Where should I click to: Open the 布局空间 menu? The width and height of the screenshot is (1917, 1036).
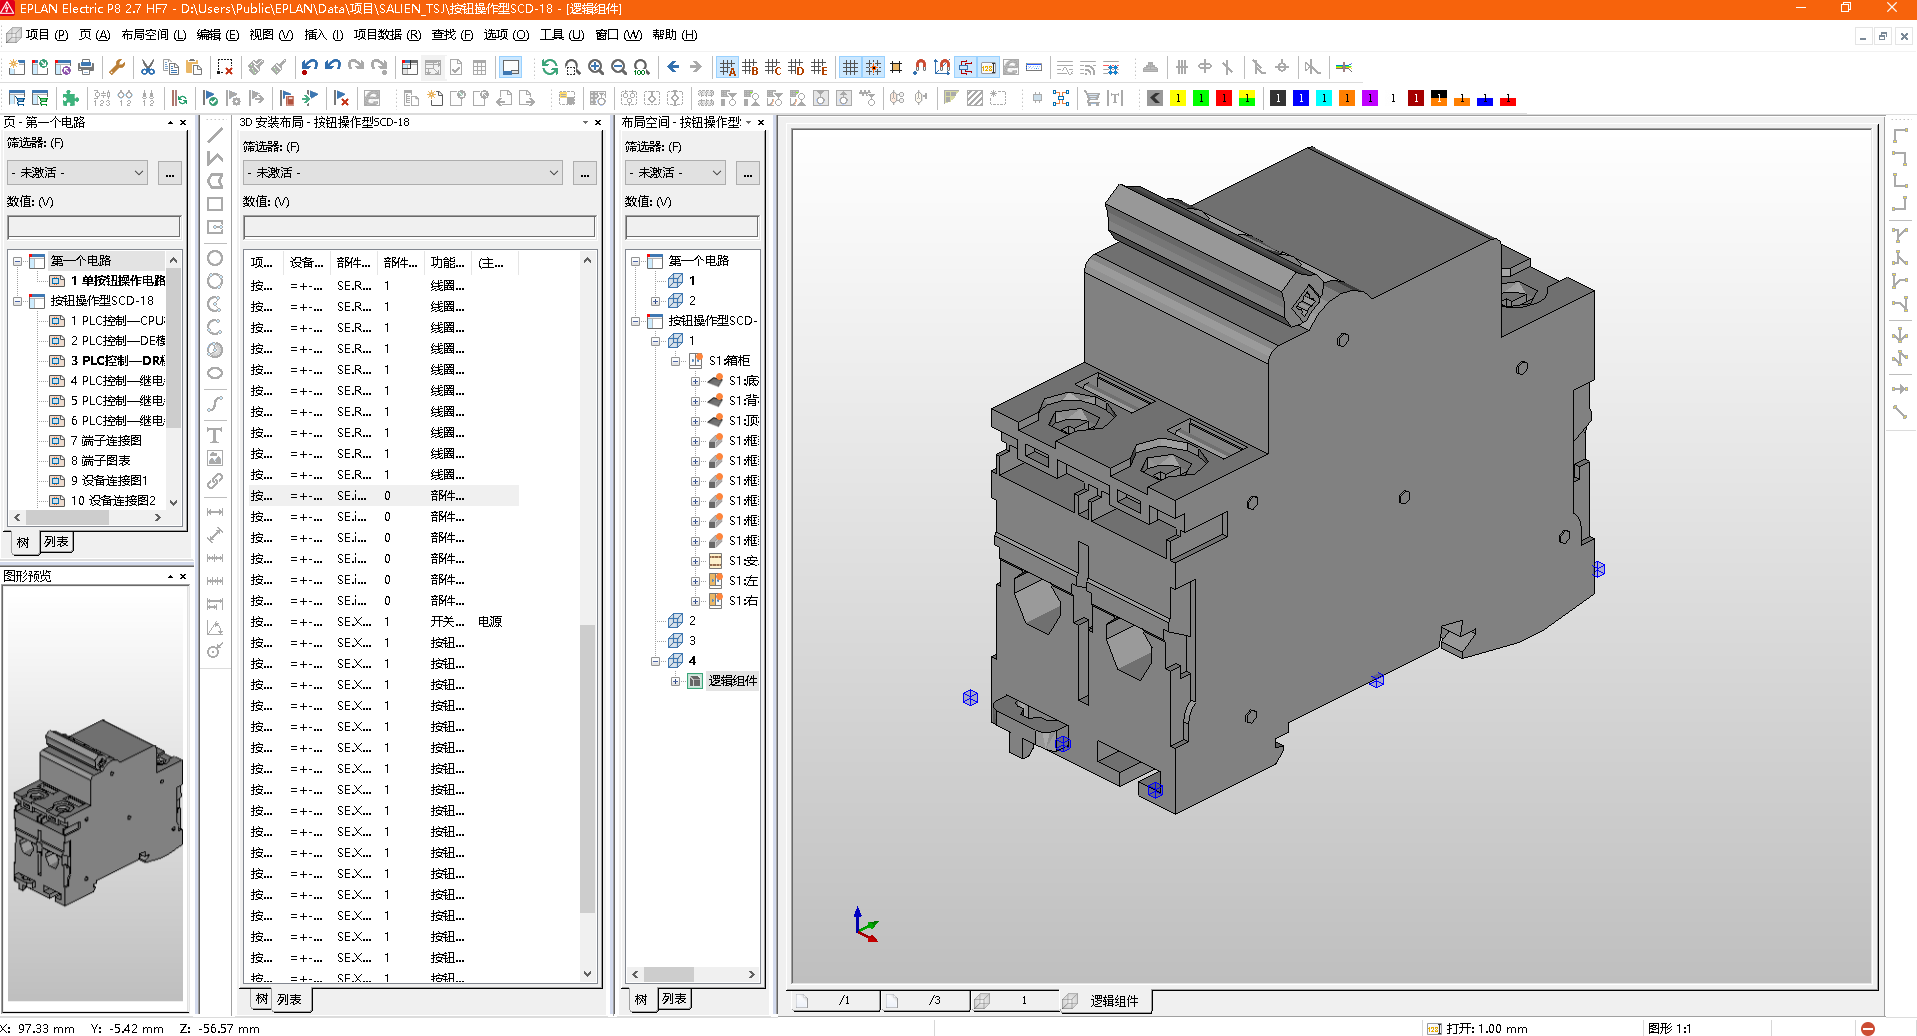point(153,35)
